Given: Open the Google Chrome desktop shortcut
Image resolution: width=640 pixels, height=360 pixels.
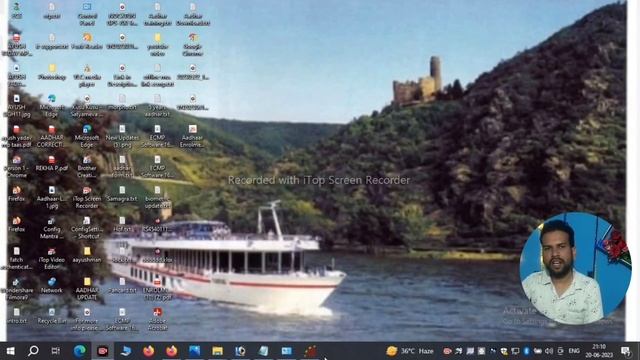Looking at the screenshot, I should coord(193,45).
